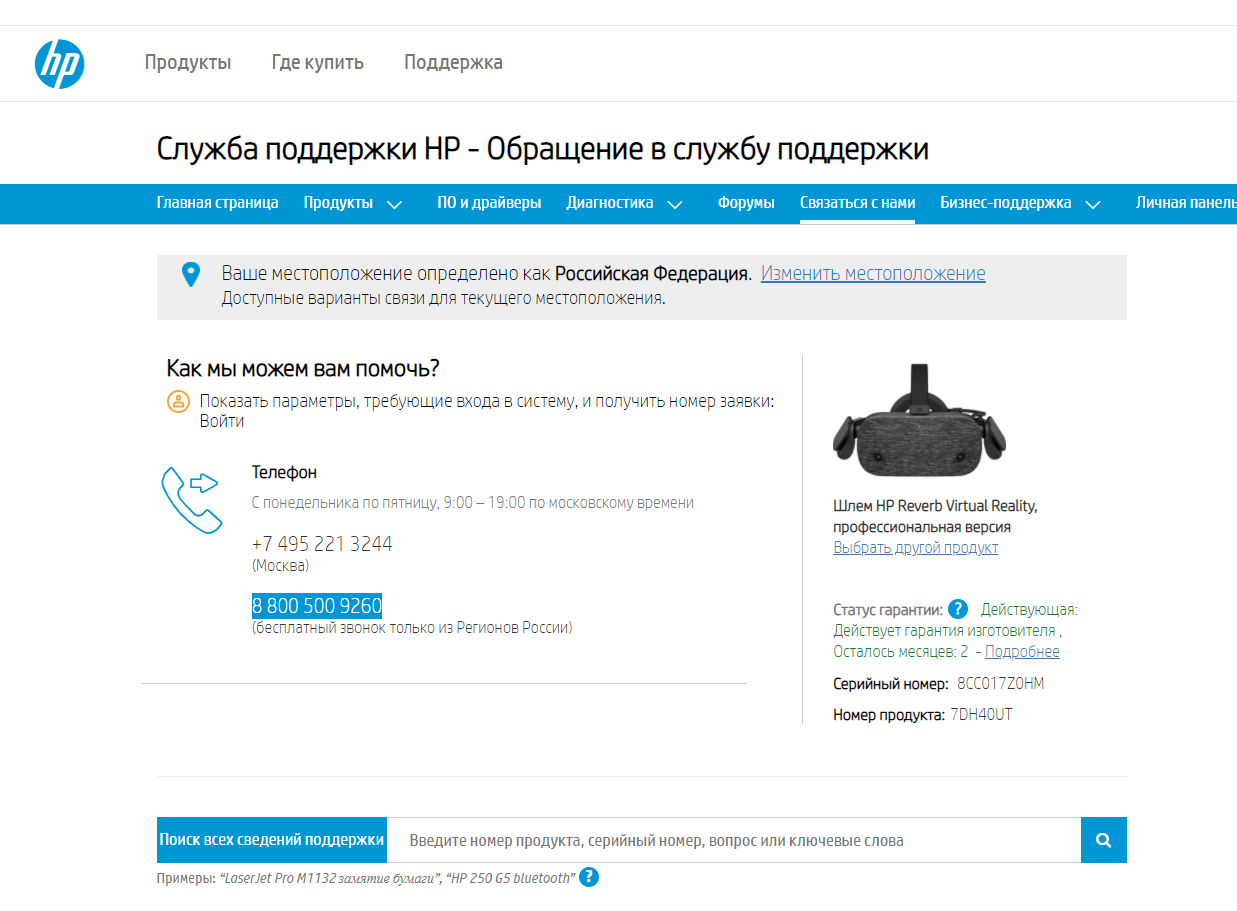Click the Как мы можем вам помочь? heading
The width and height of the screenshot is (1237, 911).
[303, 368]
